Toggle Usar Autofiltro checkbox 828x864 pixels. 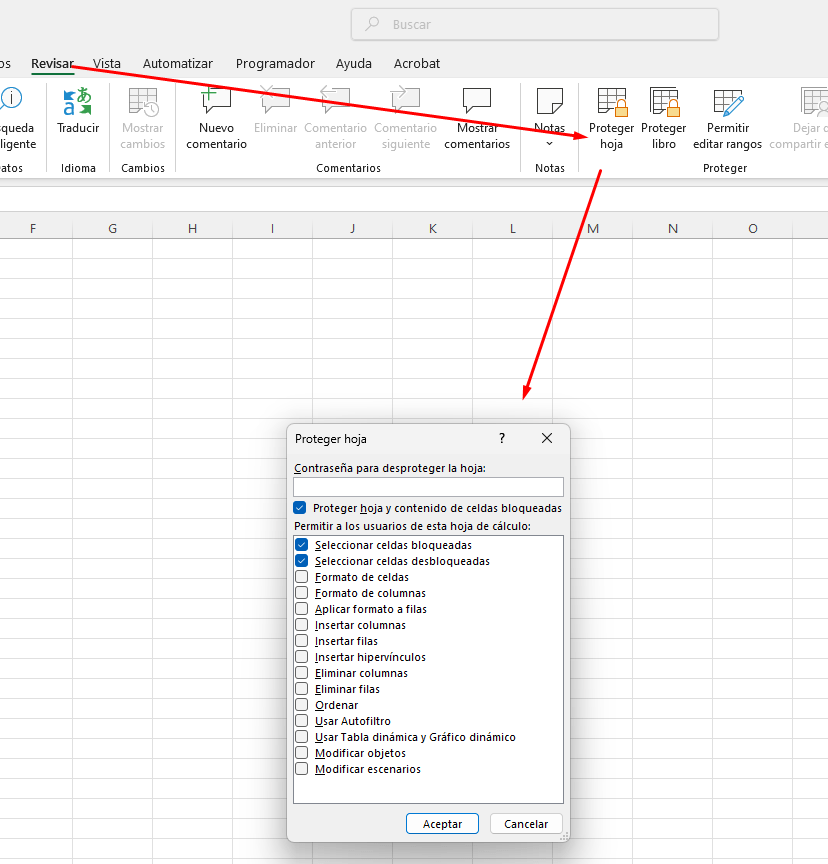(x=302, y=721)
